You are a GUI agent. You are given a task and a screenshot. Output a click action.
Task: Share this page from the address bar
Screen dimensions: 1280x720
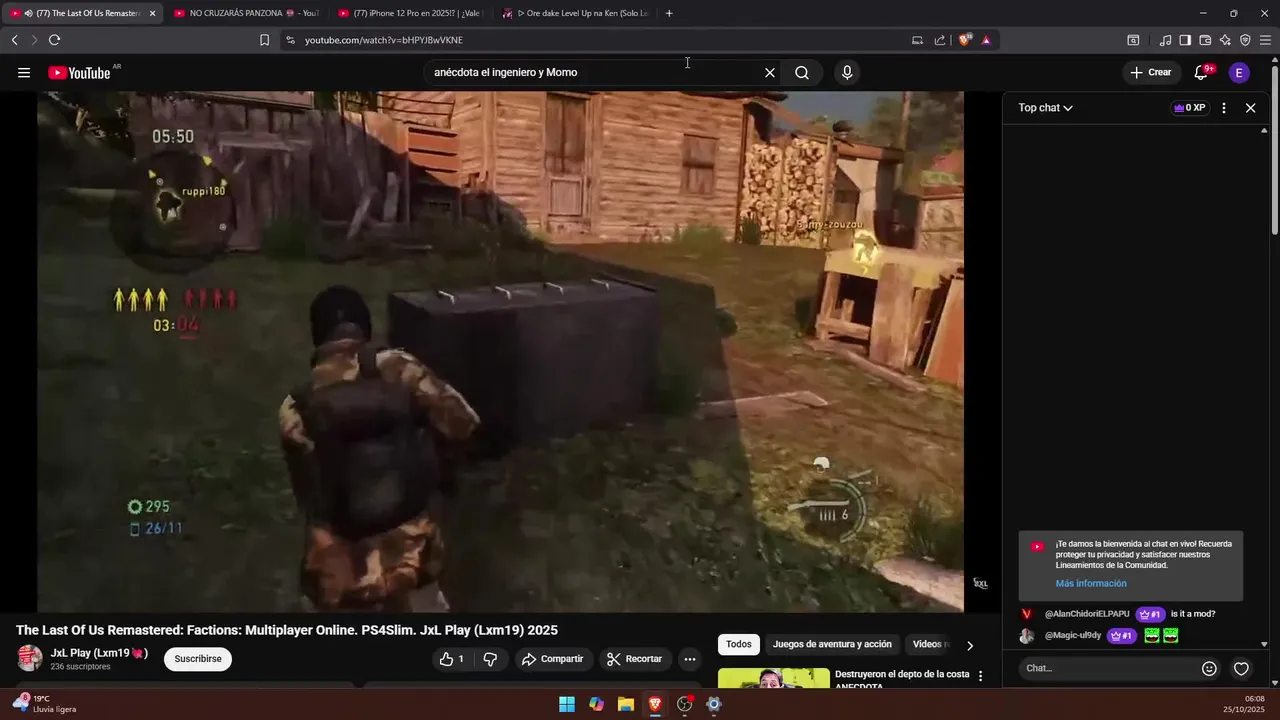coord(940,40)
